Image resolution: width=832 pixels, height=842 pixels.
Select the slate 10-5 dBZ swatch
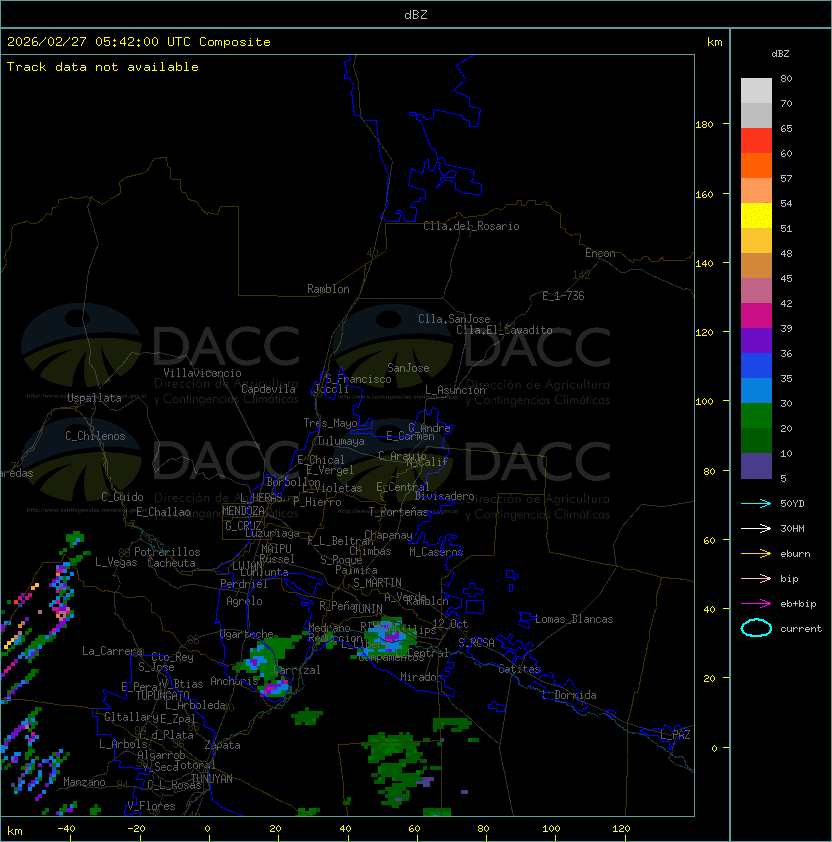756,466
